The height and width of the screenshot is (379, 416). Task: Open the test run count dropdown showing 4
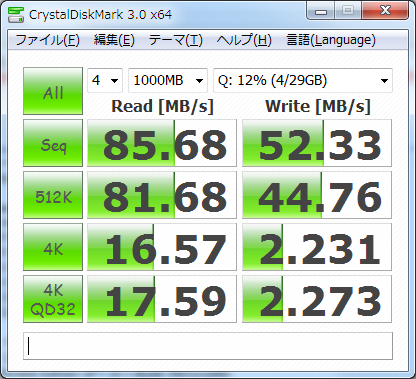105,80
